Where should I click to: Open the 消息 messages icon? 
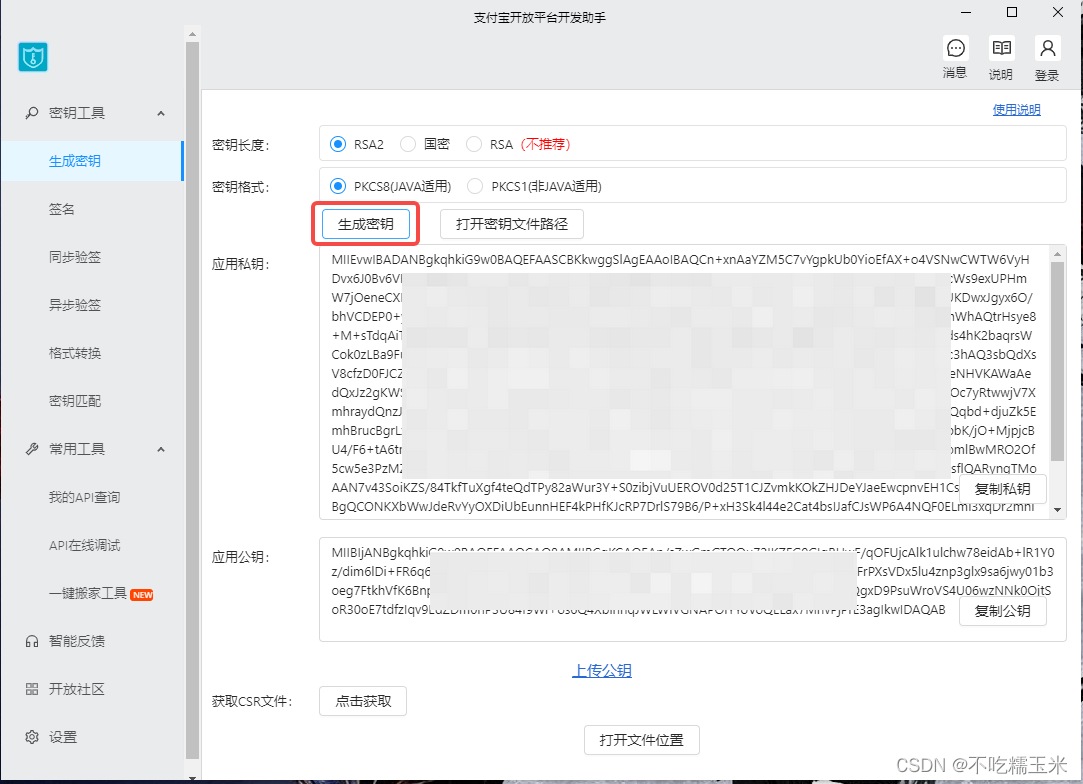click(x=955, y=48)
